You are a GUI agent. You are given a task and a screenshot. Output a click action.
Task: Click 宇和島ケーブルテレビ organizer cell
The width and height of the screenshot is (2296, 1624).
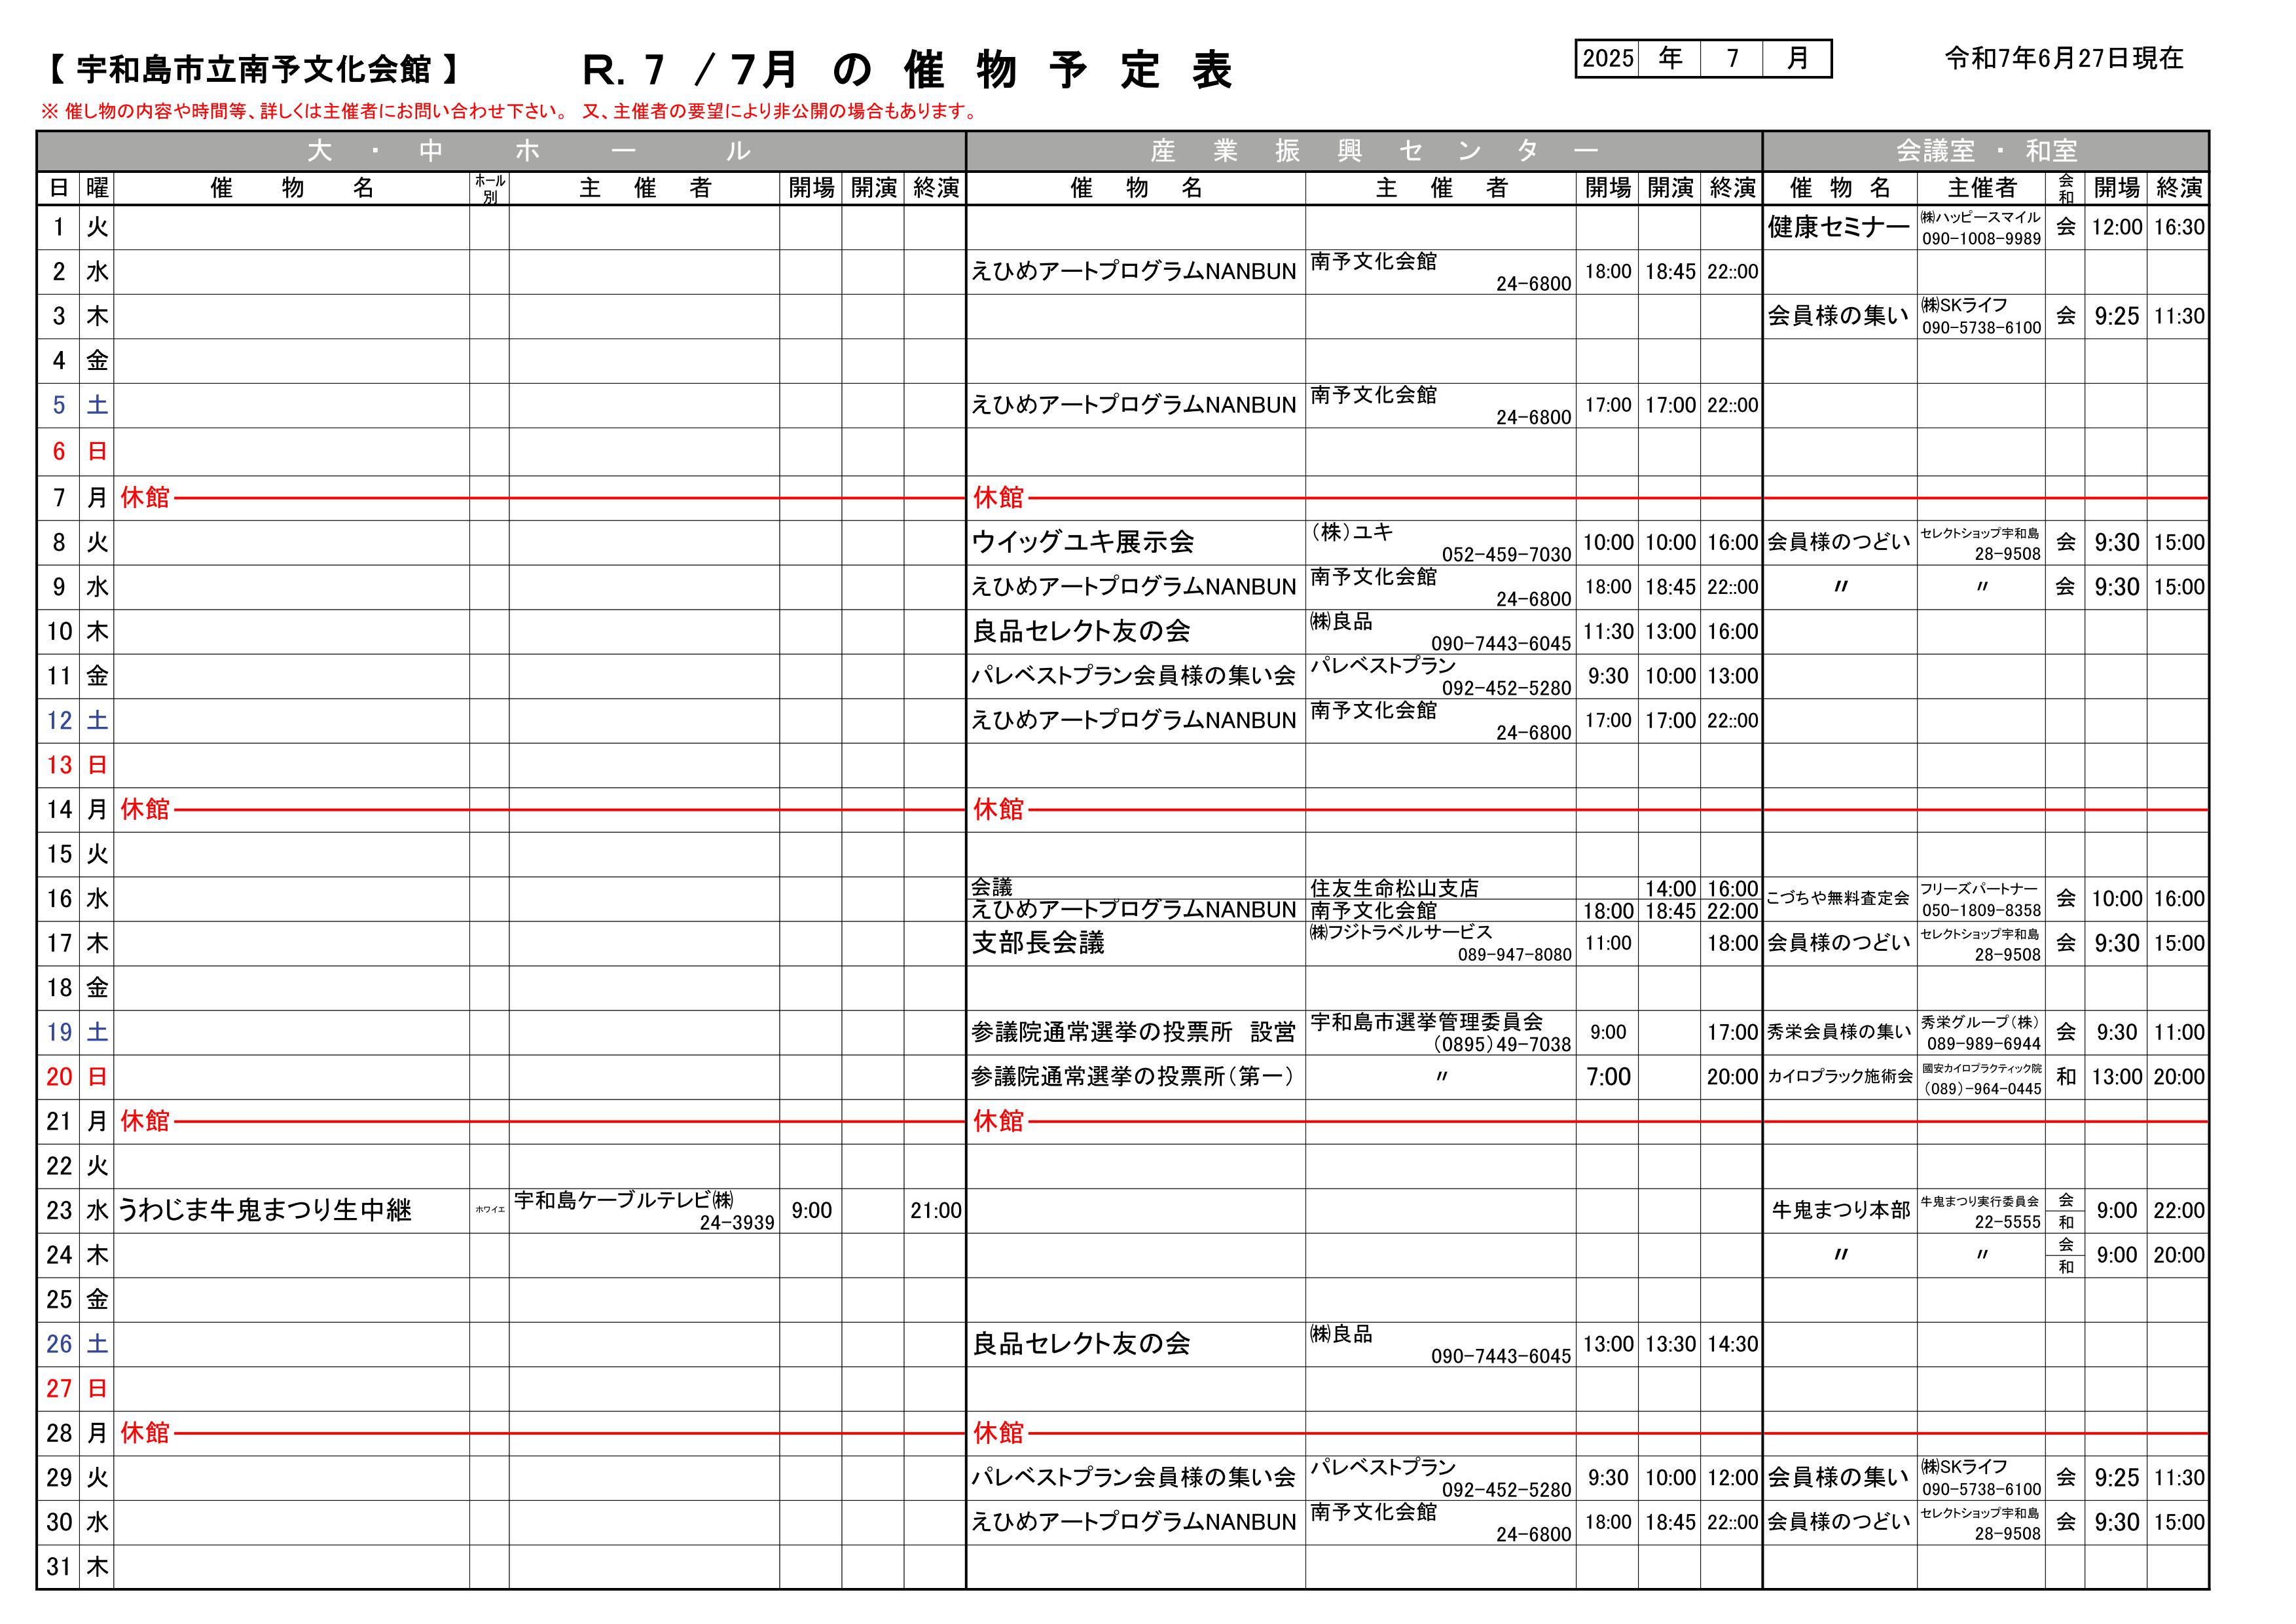(x=644, y=1210)
